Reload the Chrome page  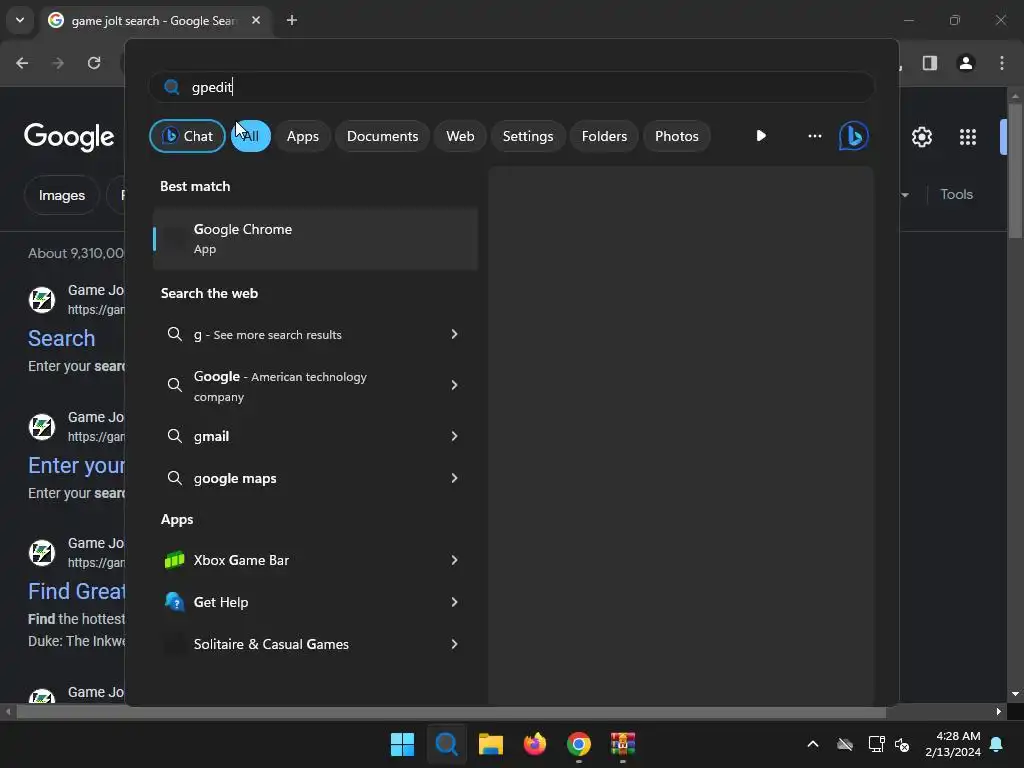click(x=94, y=63)
